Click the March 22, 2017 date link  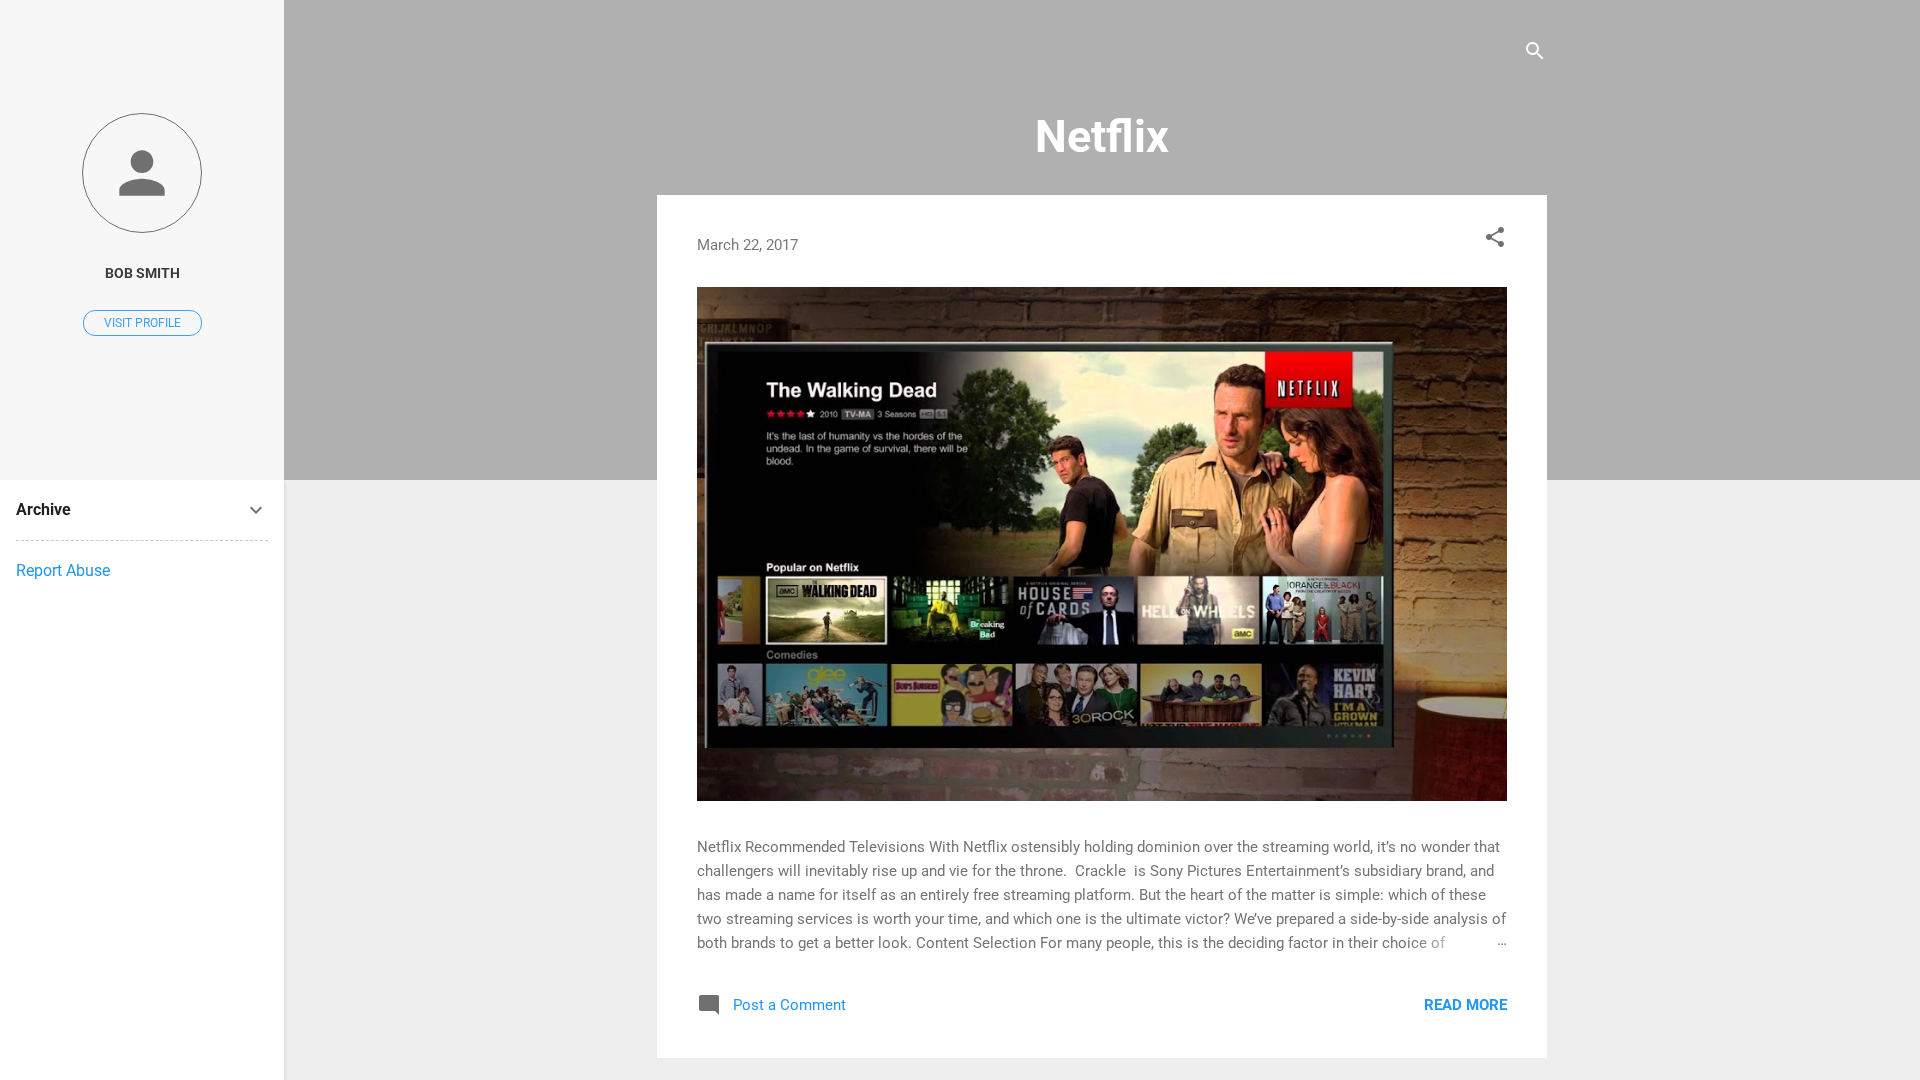[x=747, y=245]
